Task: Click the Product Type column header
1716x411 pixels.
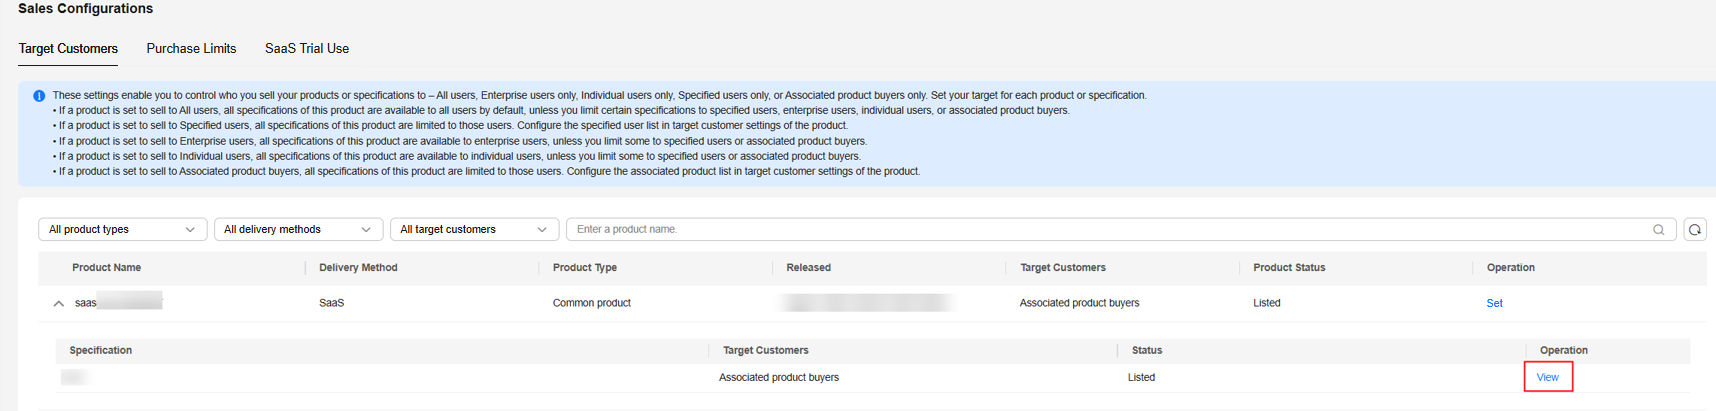Action: click(584, 268)
